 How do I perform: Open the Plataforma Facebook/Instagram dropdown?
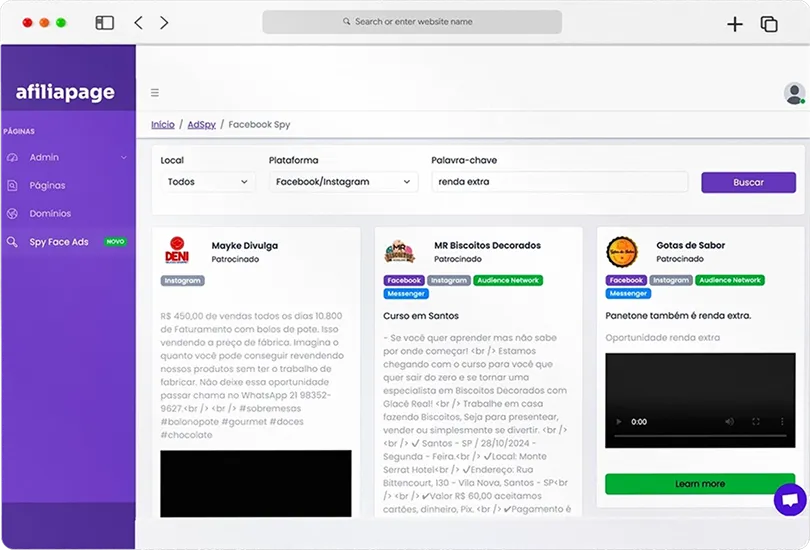coord(343,182)
